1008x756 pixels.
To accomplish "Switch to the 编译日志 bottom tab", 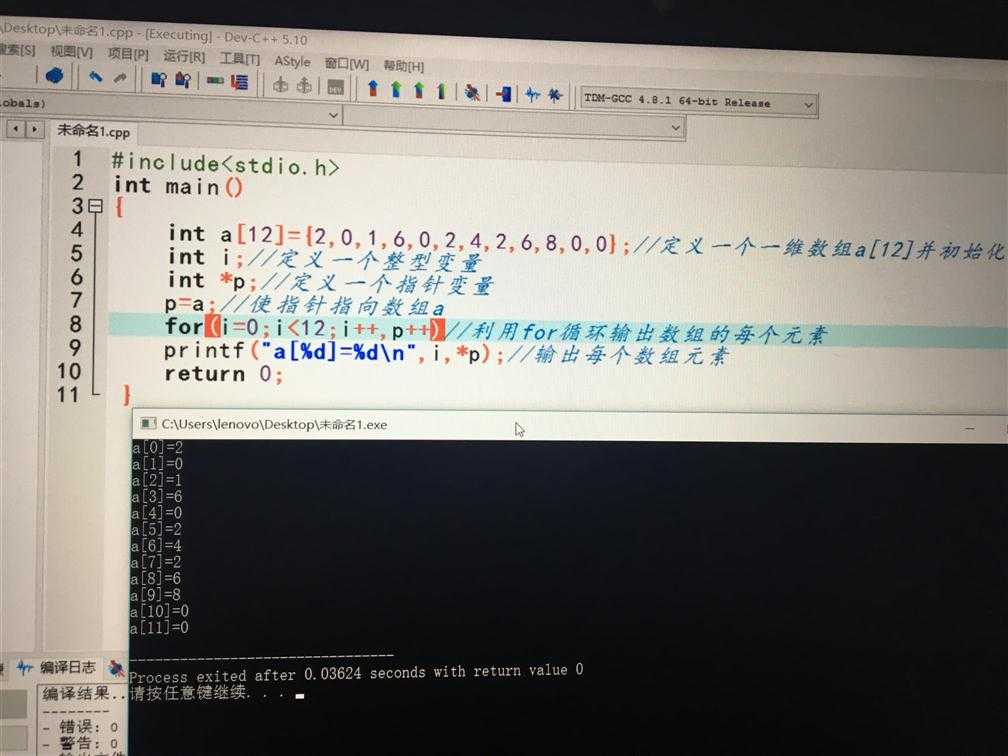I will (68, 667).
